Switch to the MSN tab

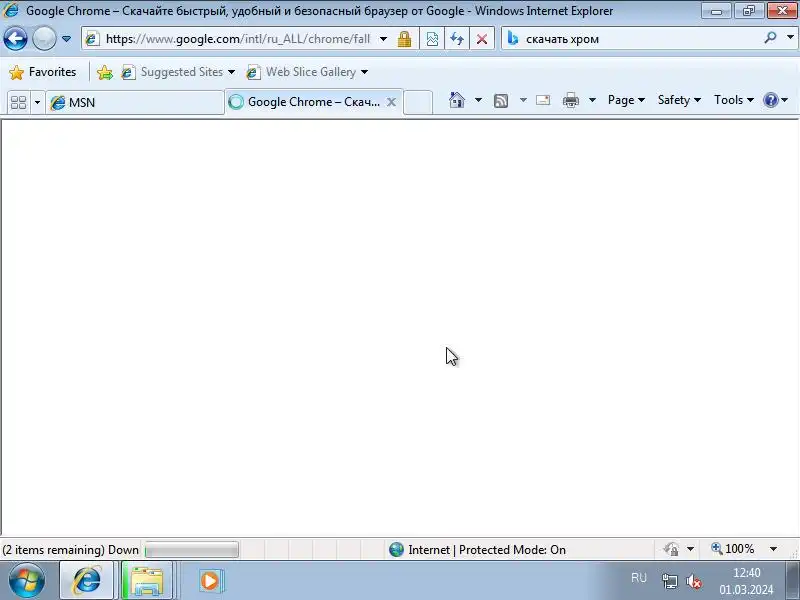(x=135, y=103)
